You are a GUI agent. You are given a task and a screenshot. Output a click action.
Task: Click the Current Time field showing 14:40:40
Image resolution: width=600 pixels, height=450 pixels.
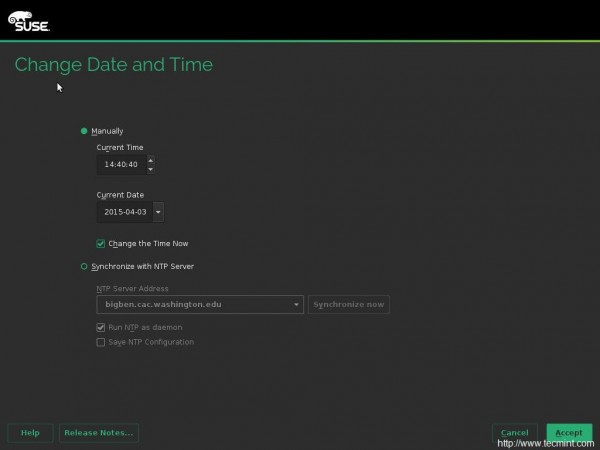tap(121, 165)
